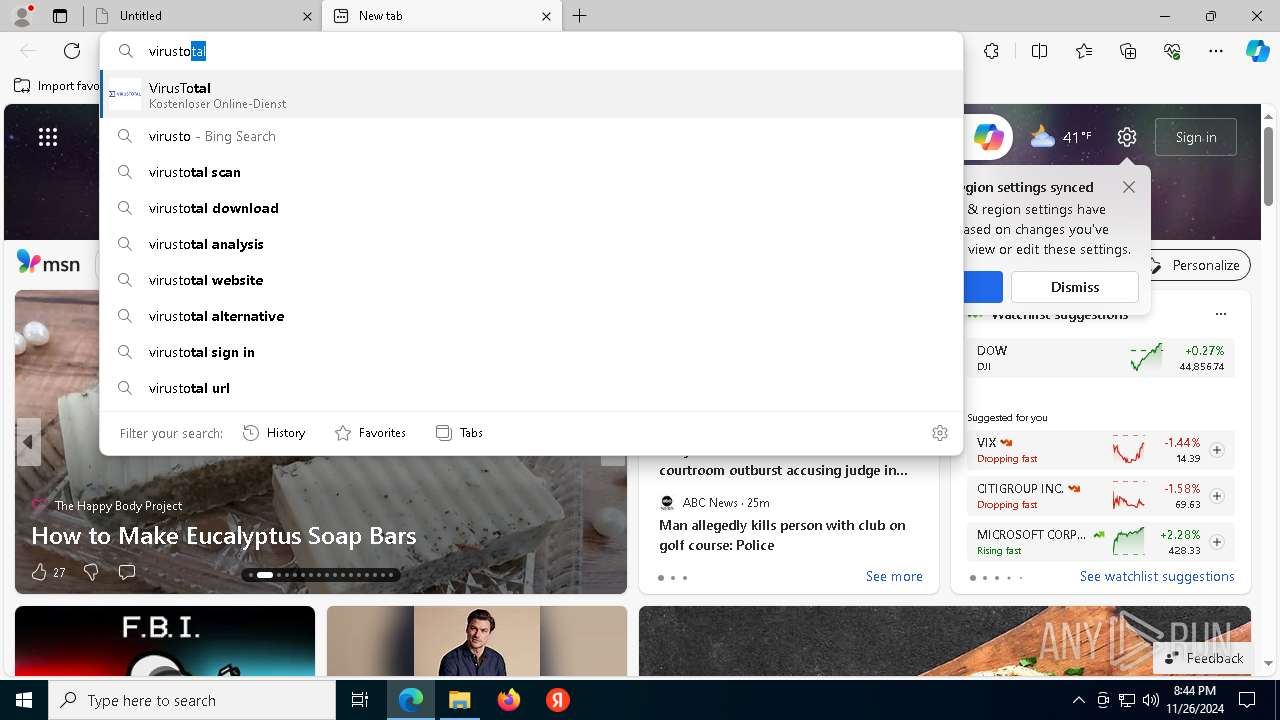Refresh the page with reload icon

coord(72,51)
